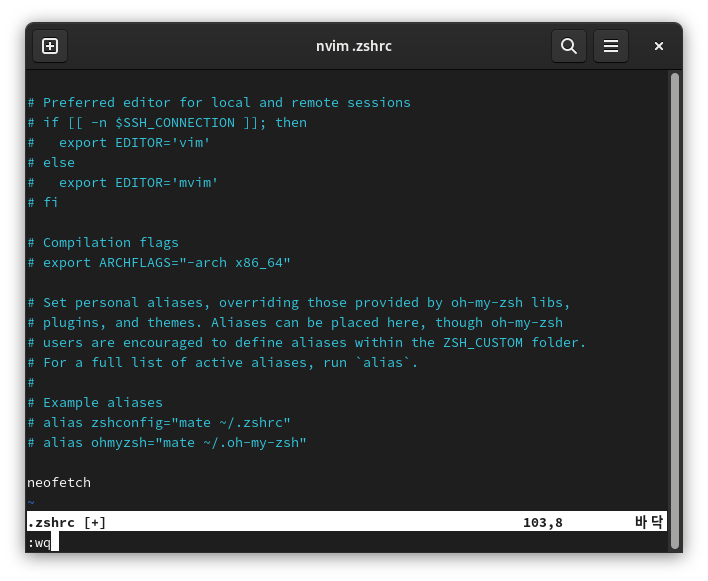708x581 pixels.
Task: Click the '# Example aliases' line
Action: click(x=95, y=402)
